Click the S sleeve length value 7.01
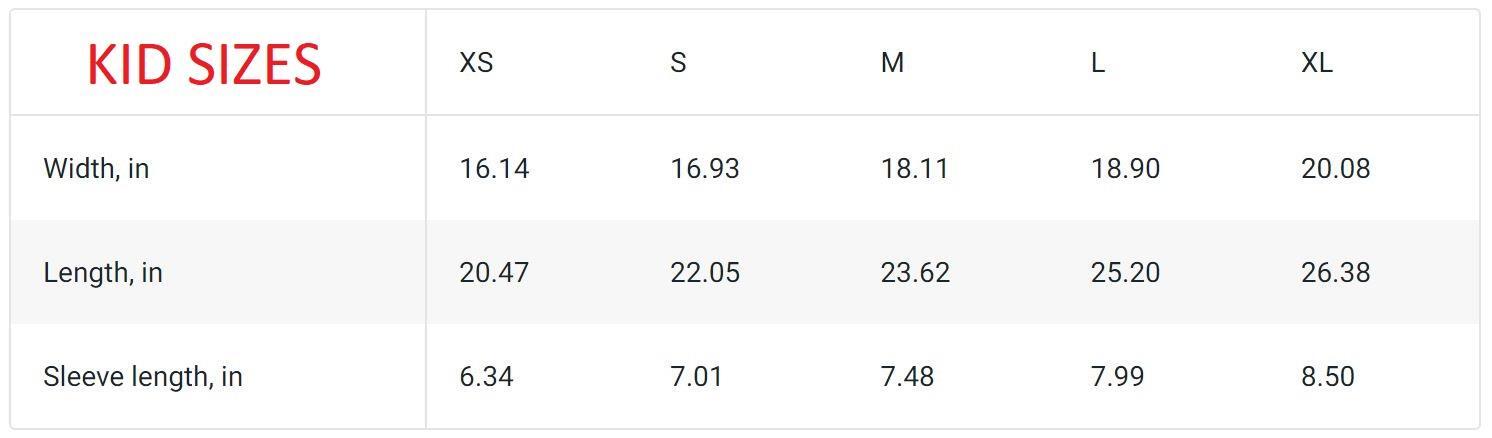Viewport: 1492px width, 438px height. [696, 376]
